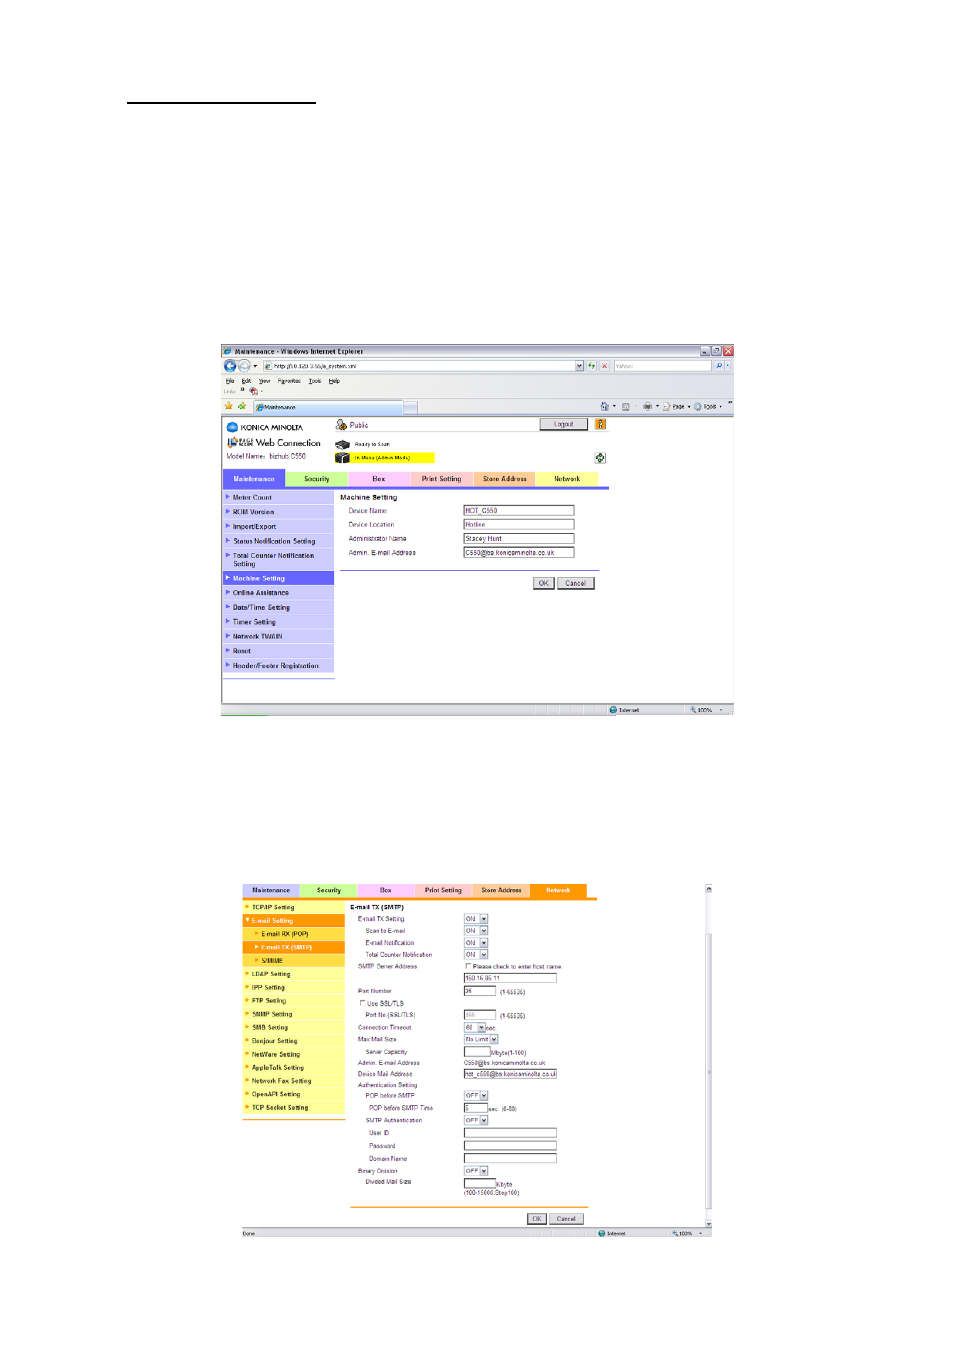The height and width of the screenshot is (1350, 954).
Task: Open LDAP Setting in Network sidebar
Action: 294,974
